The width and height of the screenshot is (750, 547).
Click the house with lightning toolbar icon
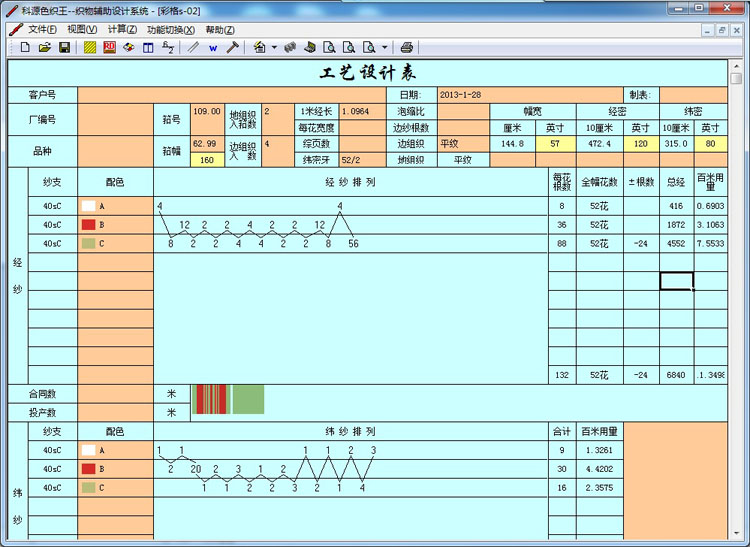(x=260, y=47)
